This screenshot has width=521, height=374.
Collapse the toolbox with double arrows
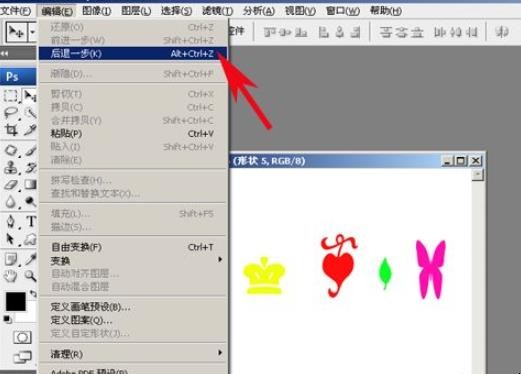(x=5, y=53)
